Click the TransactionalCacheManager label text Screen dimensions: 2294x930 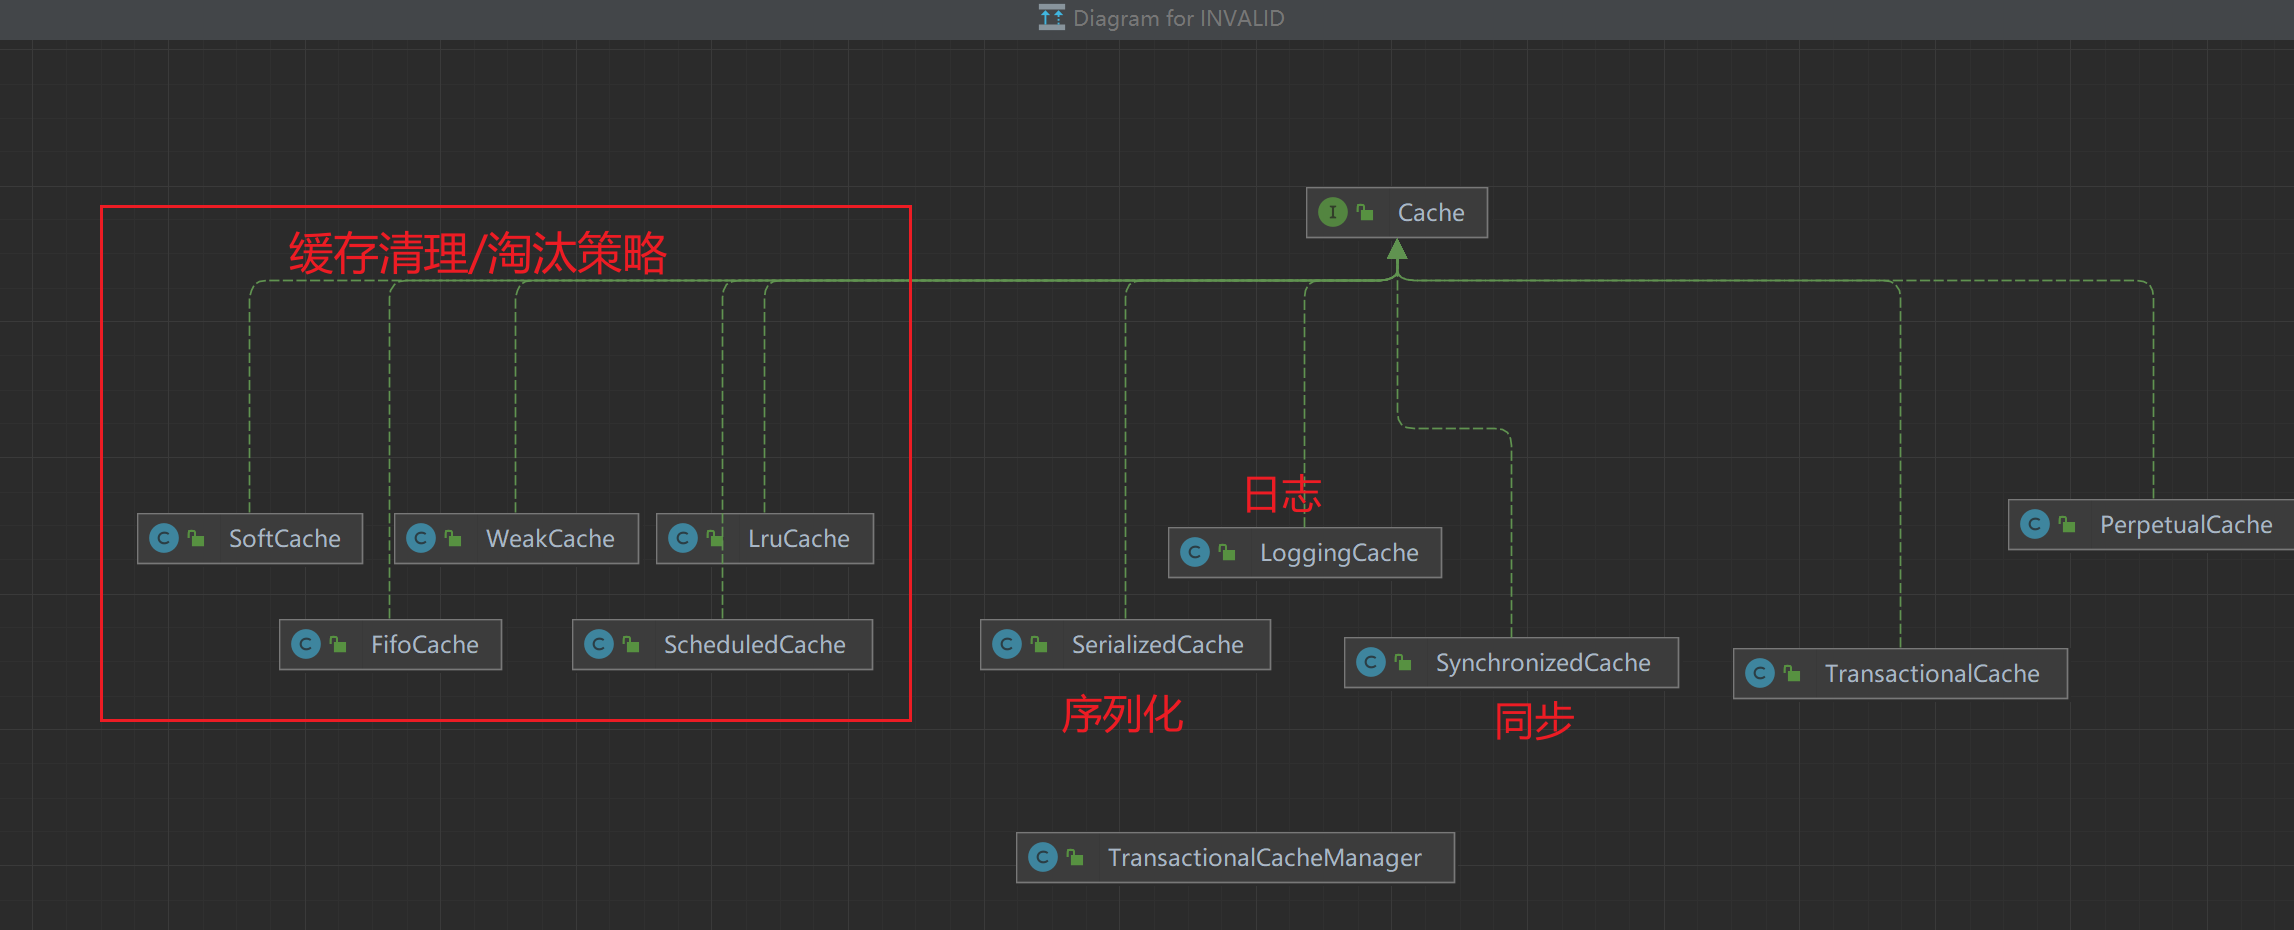point(1265,858)
